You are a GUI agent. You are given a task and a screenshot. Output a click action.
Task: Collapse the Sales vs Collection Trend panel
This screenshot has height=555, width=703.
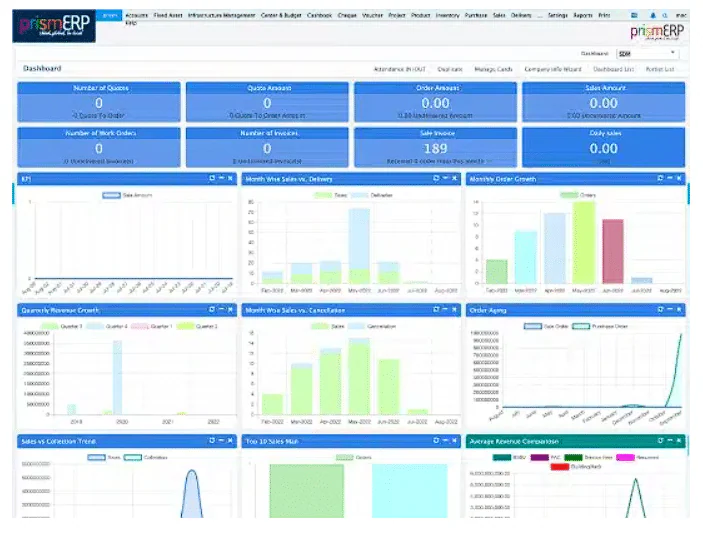click(x=221, y=441)
